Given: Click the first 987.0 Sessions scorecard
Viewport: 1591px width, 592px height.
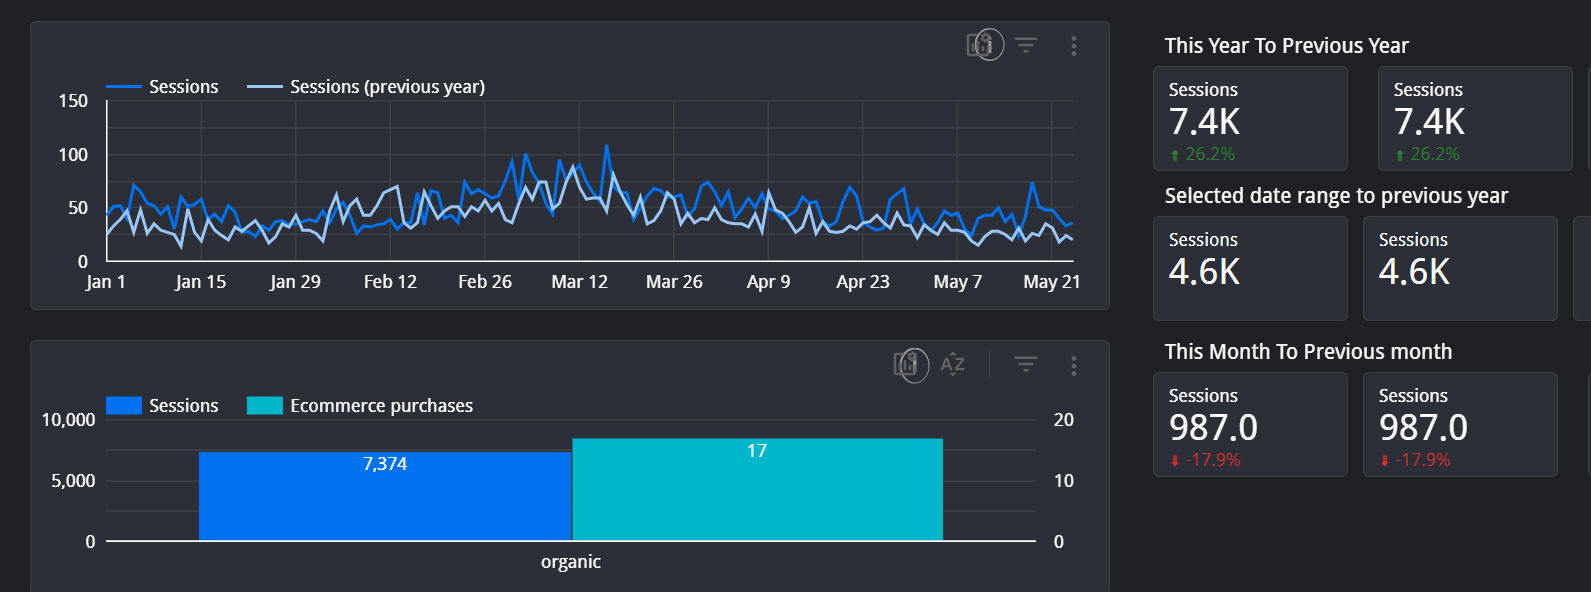Looking at the screenshot, I should pyautogui.click(x=1250, y=424).
